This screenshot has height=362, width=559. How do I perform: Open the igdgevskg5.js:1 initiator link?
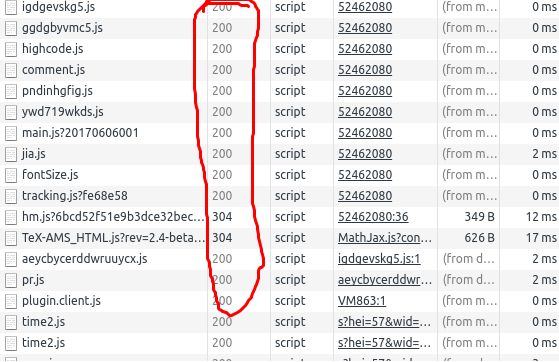click(379, 259)
